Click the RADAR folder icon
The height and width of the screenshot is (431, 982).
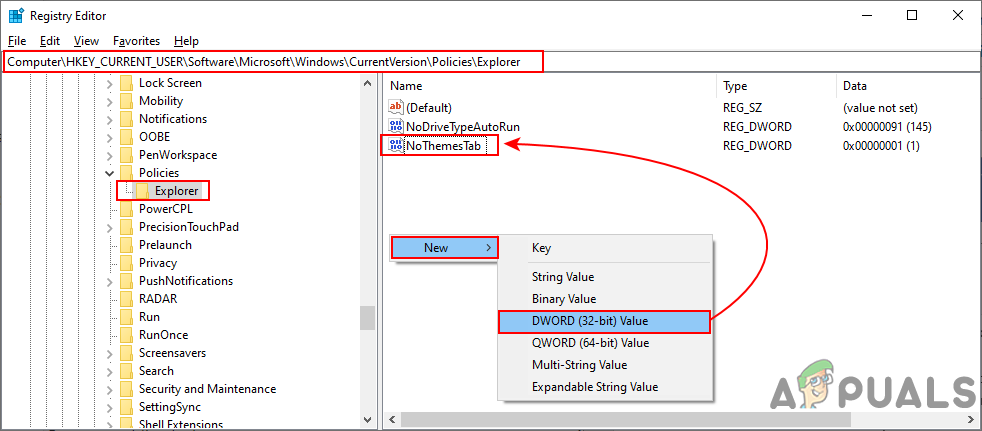pos(127,299)
